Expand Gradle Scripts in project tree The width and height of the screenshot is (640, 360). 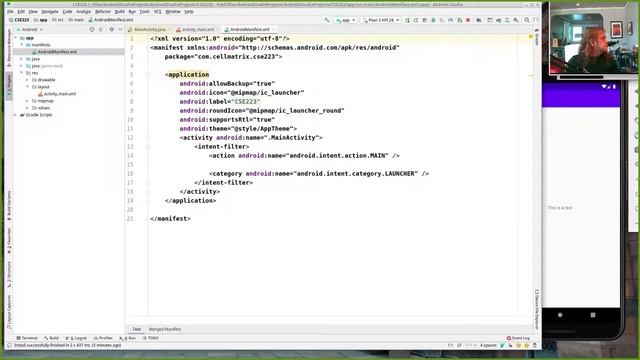coord(16,115)
